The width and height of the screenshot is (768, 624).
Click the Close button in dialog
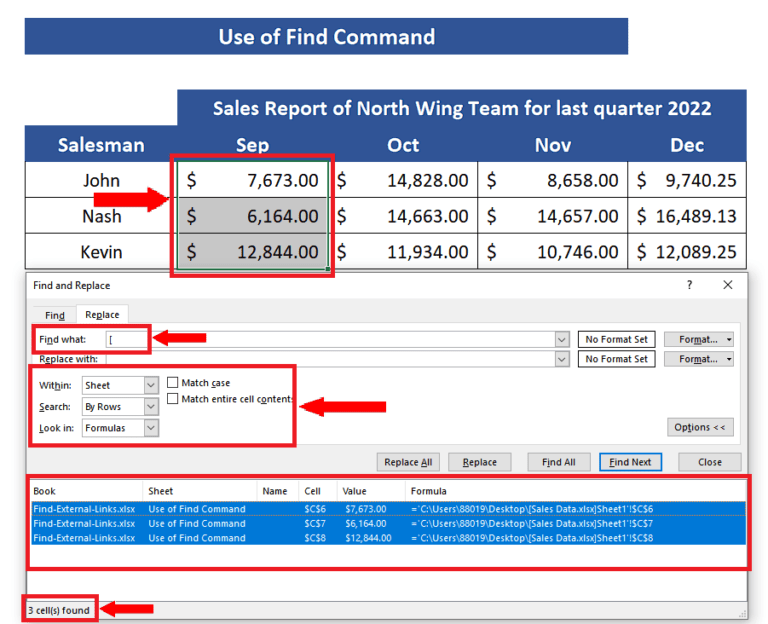click(x=710, y=462)
